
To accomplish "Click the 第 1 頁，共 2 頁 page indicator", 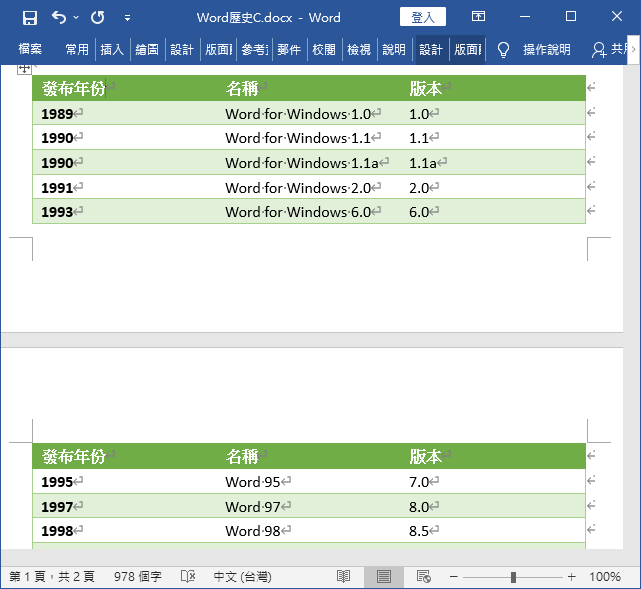I will pyautogui.click(x=52, y=577).
